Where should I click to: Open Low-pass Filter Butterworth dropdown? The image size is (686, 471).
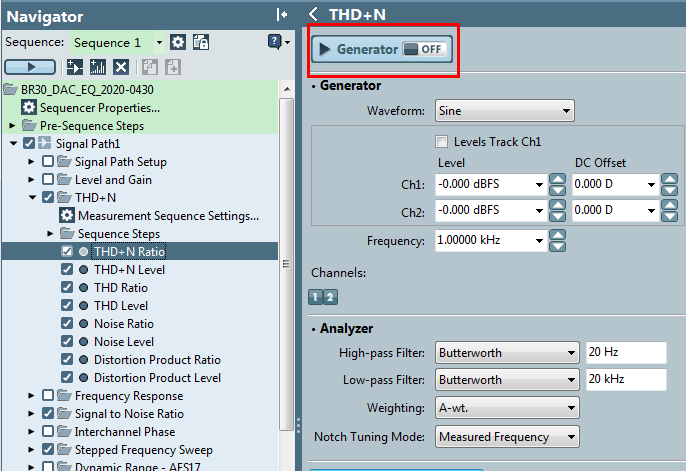click(507, 380)
